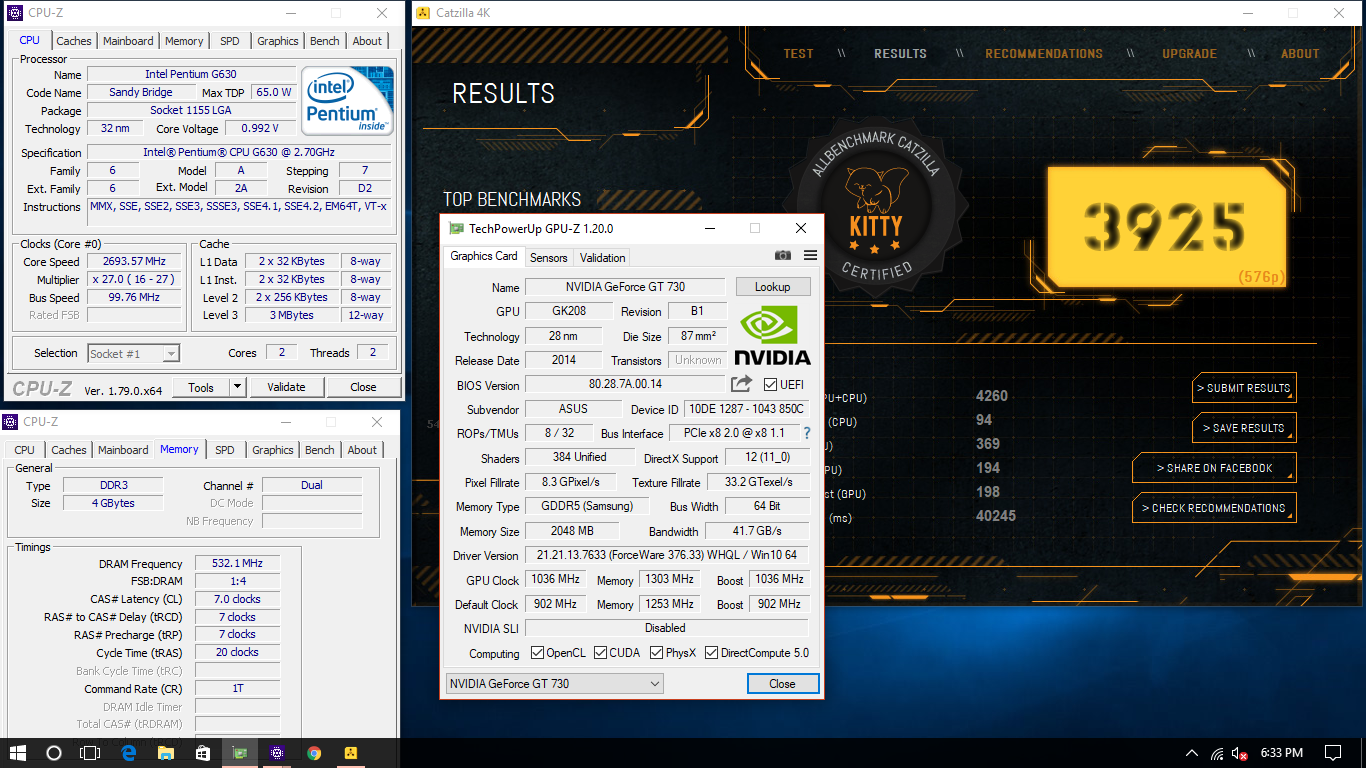
Task: Open Google Chrome from the taskbar
Action: coord(314,753)
